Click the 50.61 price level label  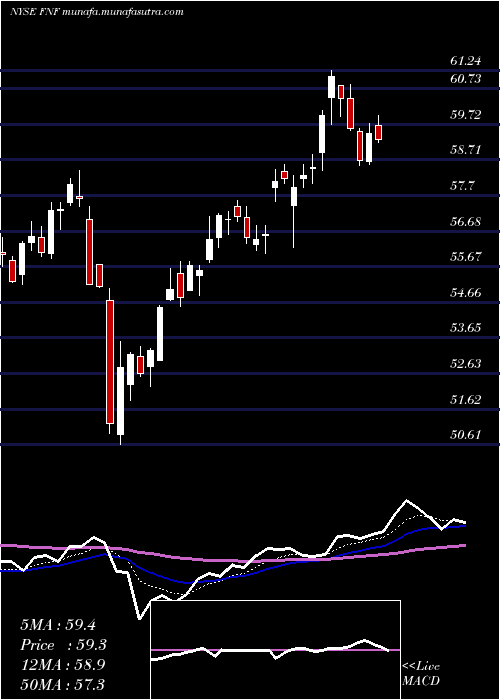(x=465, y=434)
